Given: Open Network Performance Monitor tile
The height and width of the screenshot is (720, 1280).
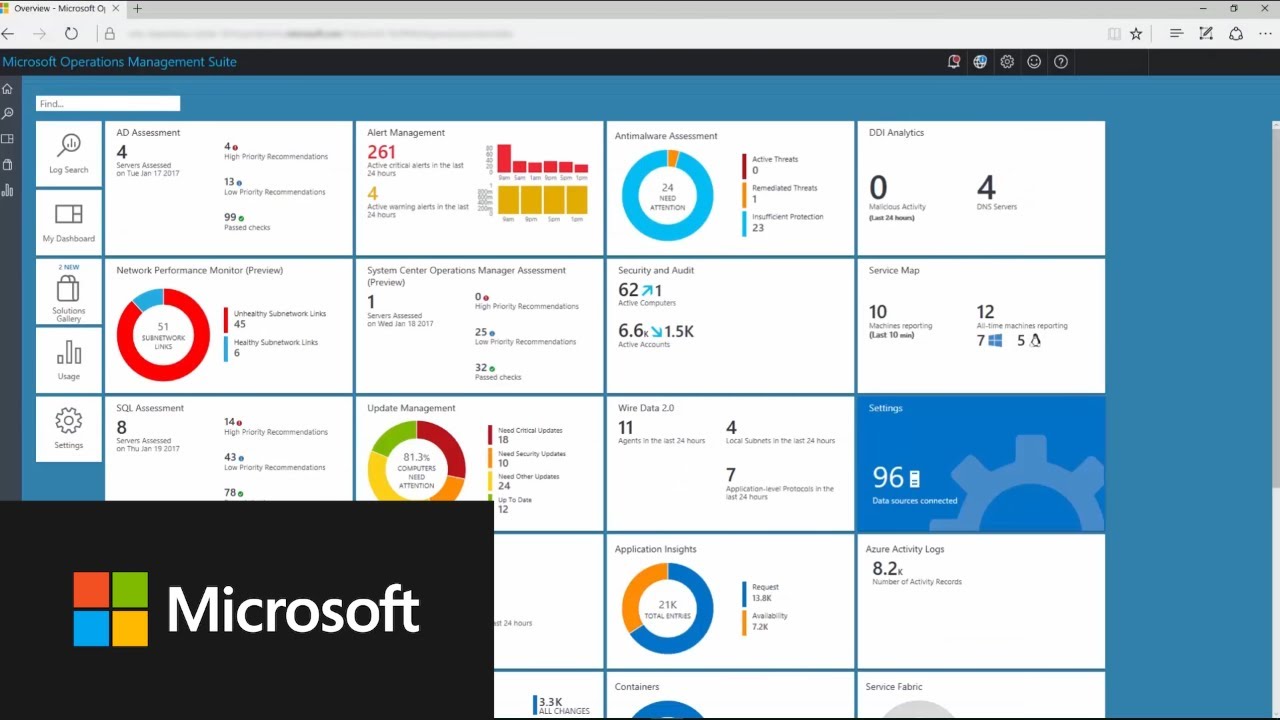Looking at the screenshot, I should (x=228, y=326).
